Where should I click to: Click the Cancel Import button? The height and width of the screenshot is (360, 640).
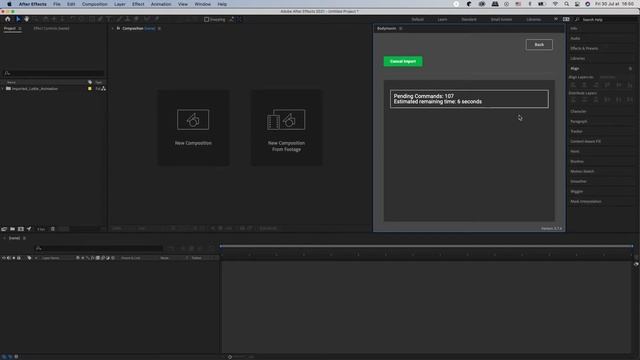(403, 61)
